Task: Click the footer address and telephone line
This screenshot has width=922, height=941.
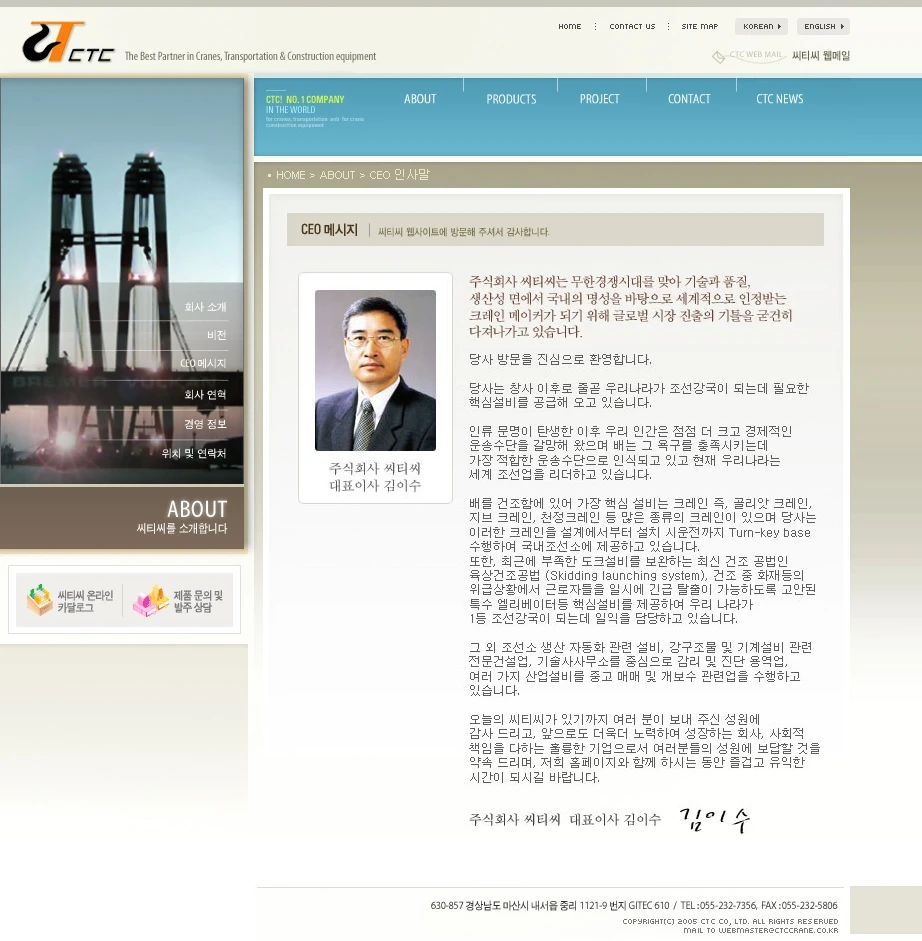Action: coord(634,906)
